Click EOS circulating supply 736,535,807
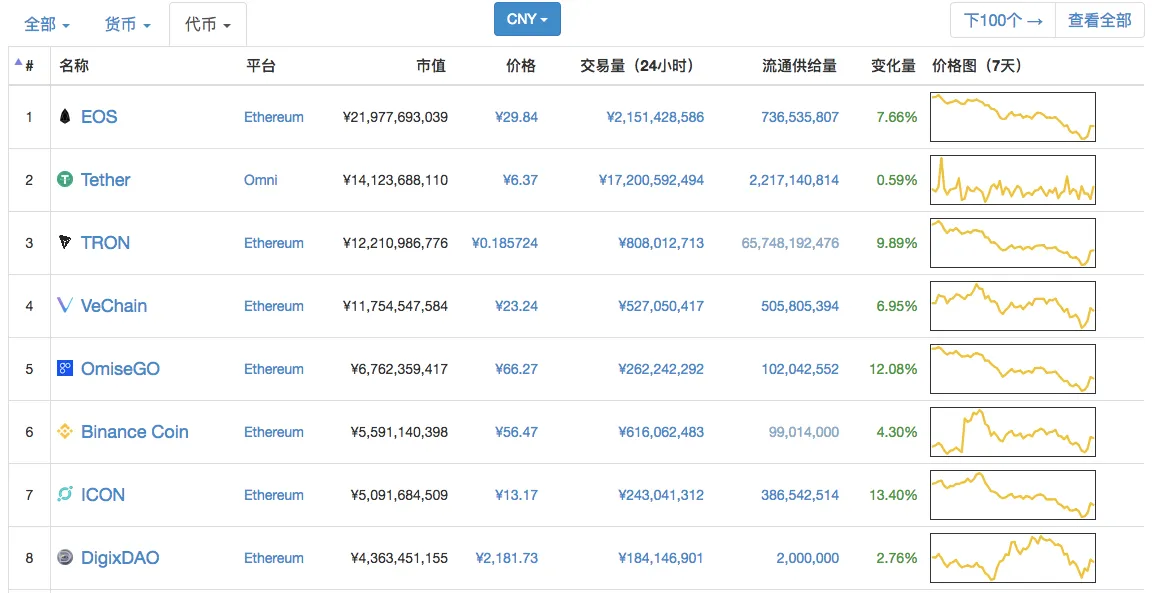 (800, 117)
